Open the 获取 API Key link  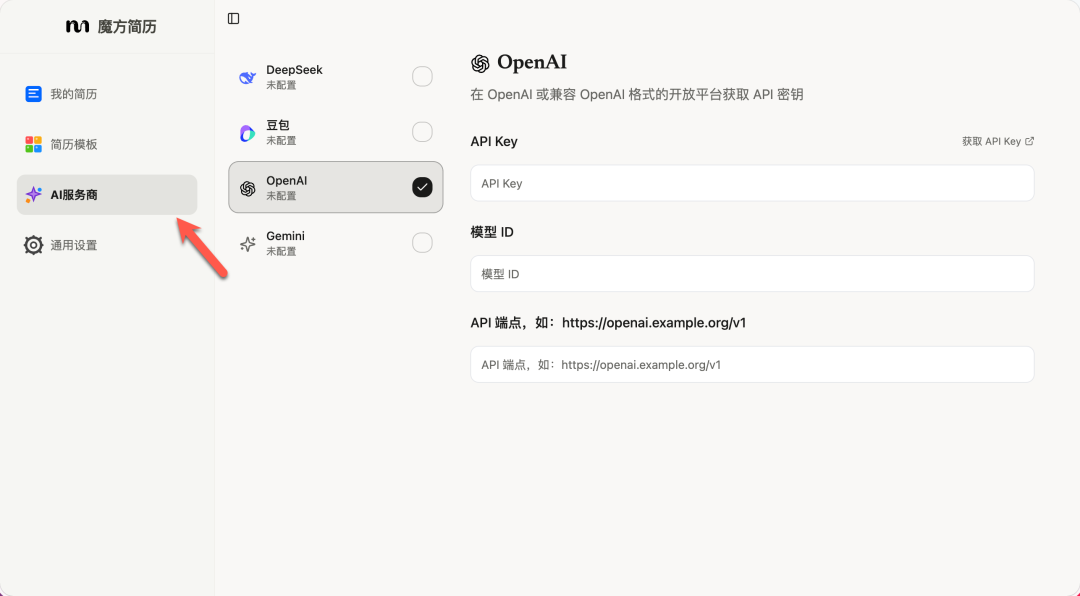[998, 141]
